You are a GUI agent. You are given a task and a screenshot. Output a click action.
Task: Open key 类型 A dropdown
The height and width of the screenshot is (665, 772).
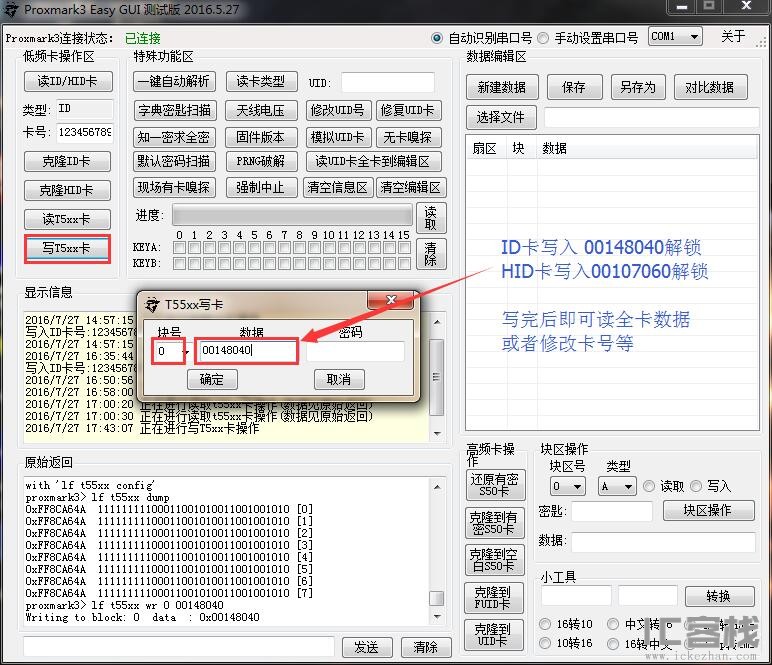click(617, 486)
